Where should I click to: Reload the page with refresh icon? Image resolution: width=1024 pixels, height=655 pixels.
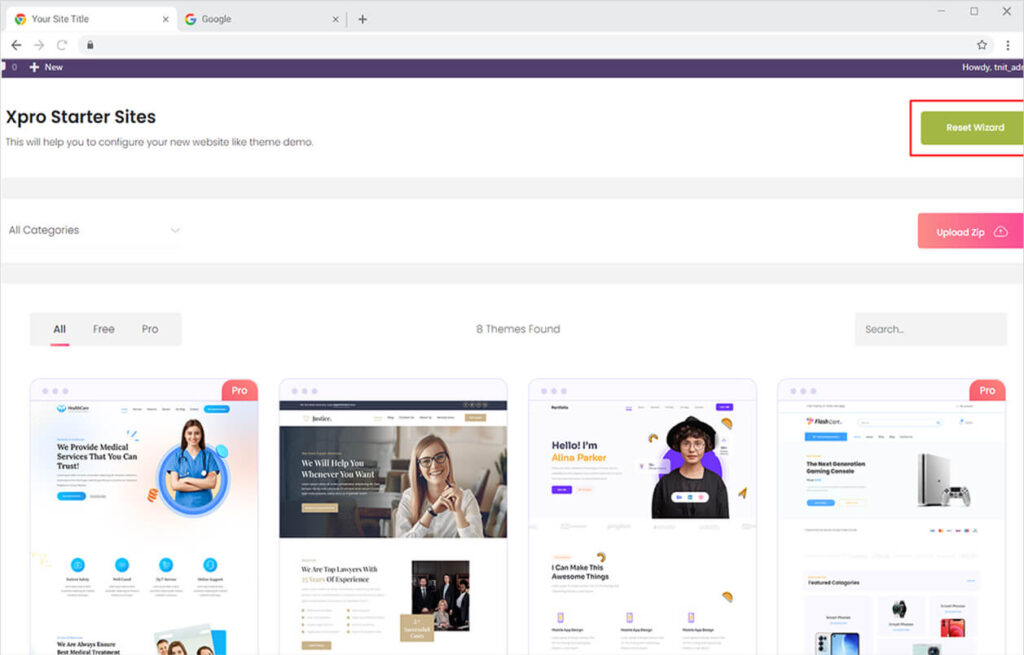[x=62, y=45]
